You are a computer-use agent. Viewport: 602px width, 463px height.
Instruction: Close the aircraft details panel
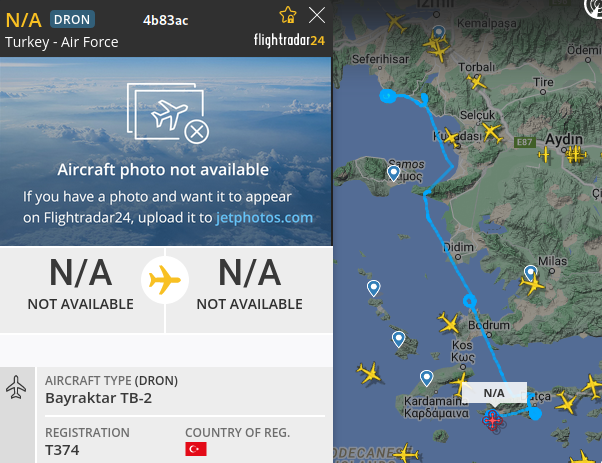[x=317, y=15]
